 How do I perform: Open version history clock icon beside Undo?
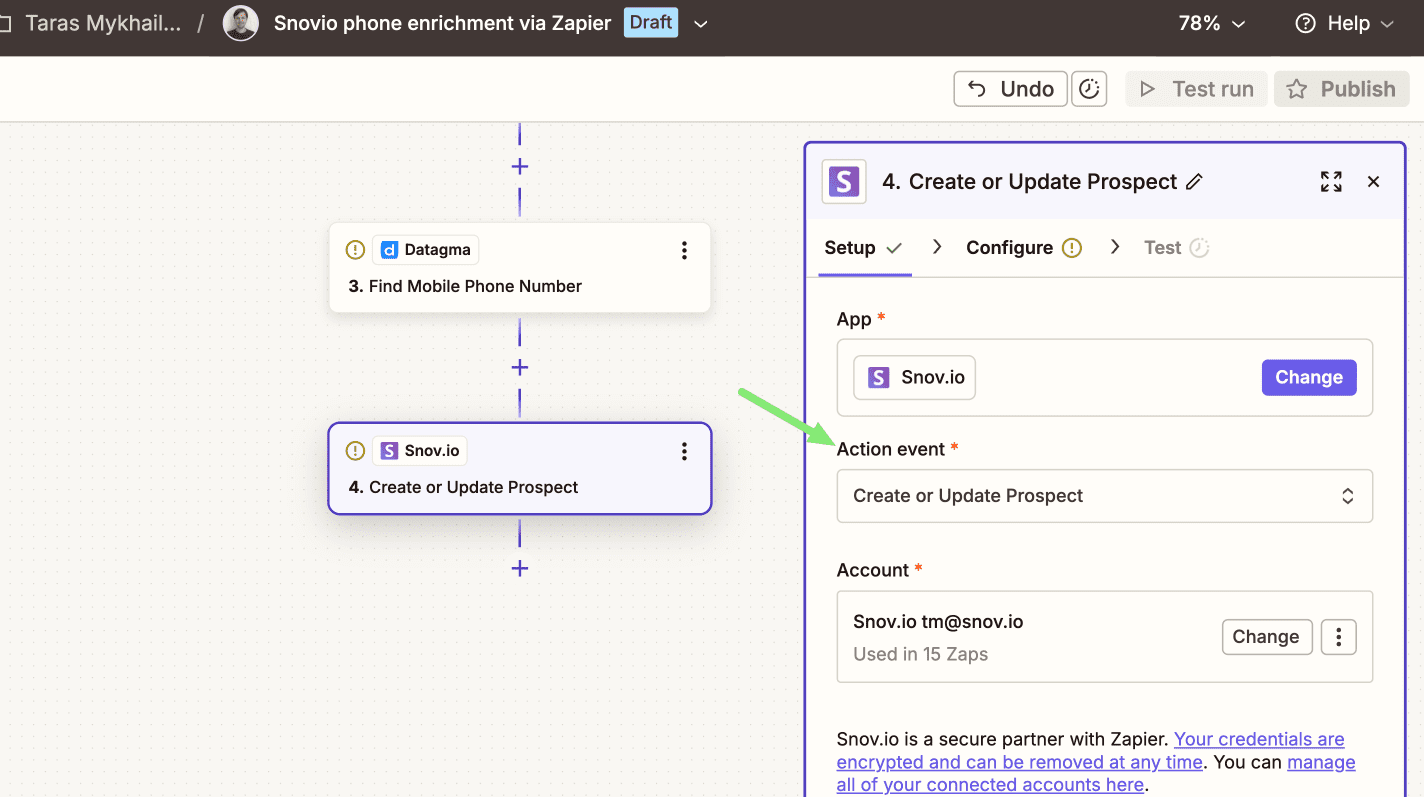pos(1089,89)
